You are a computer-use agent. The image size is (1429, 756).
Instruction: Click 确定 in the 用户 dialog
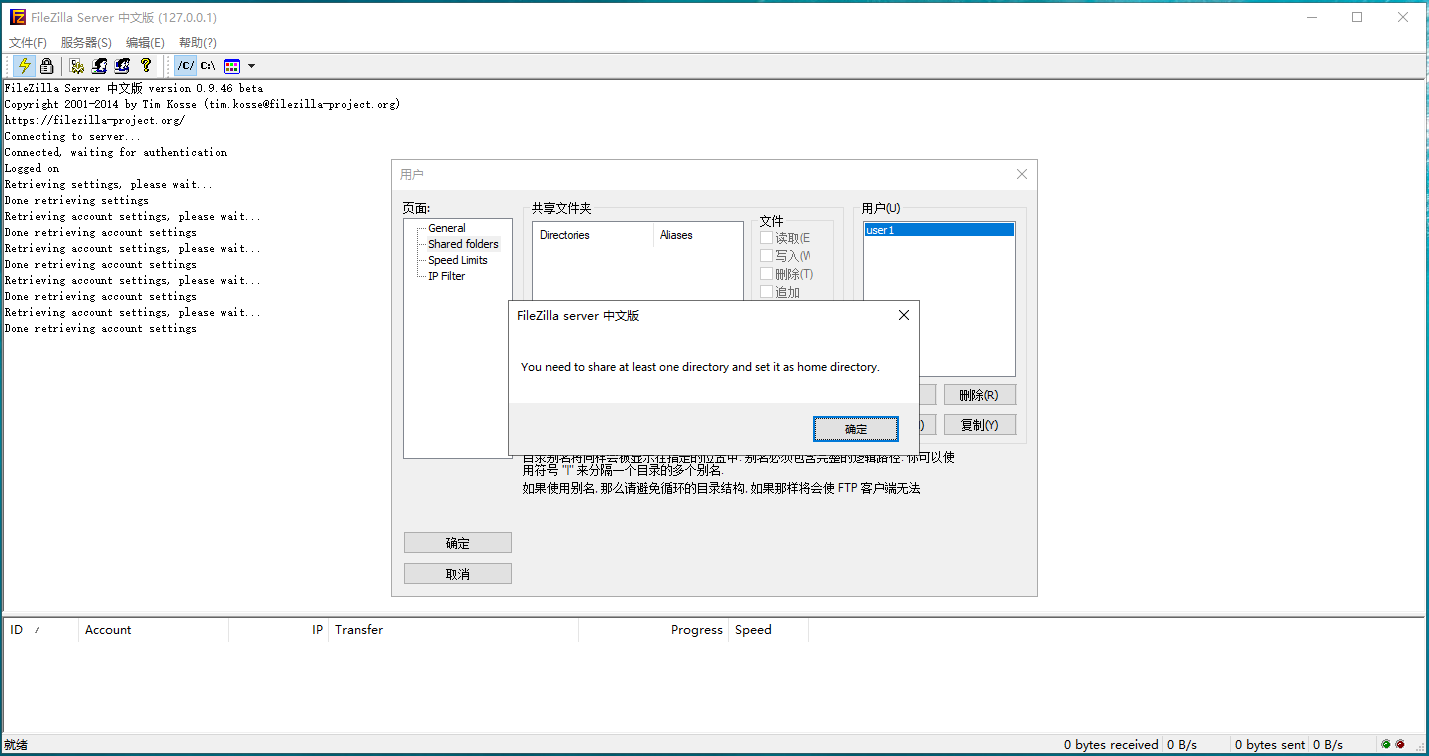[458, 543]
